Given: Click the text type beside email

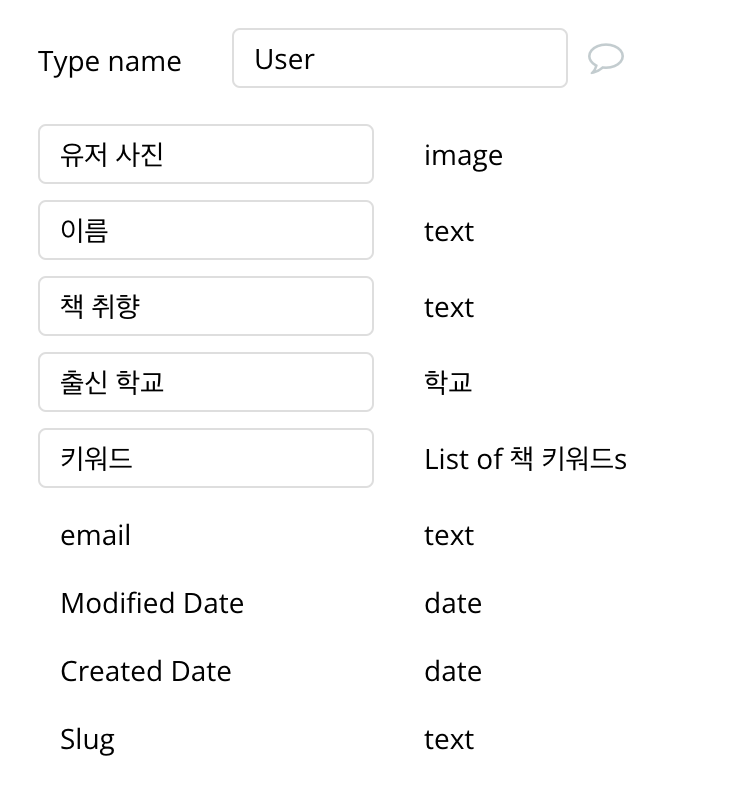Looking at the screenshot, I should coord(448,536).
